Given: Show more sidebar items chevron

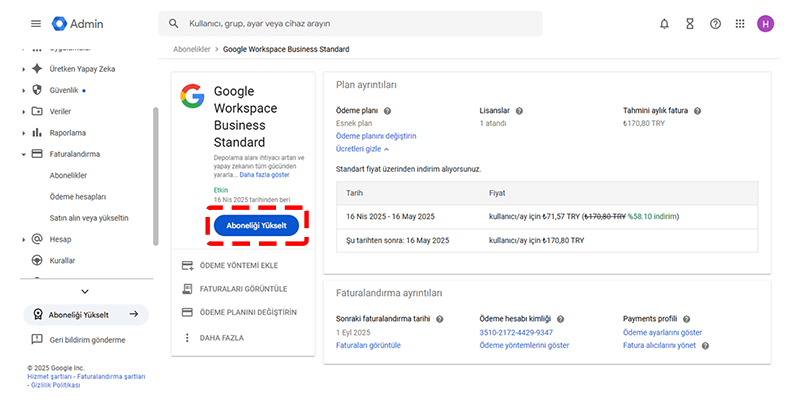Looking at the screenshot, I should 85,291.
